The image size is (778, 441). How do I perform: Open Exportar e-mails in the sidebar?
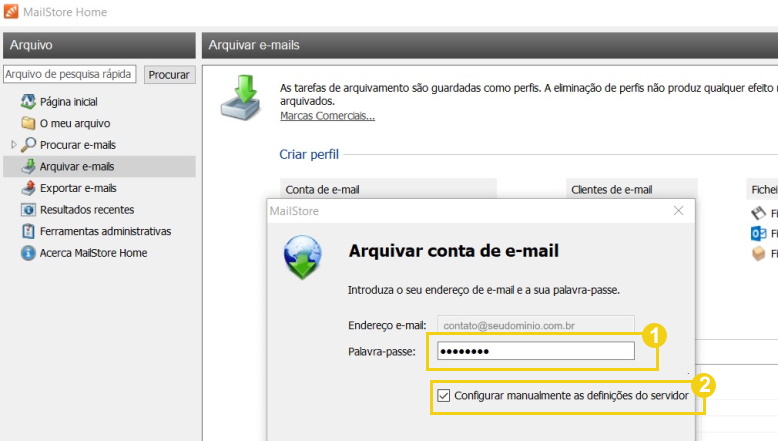pos(78,188)
